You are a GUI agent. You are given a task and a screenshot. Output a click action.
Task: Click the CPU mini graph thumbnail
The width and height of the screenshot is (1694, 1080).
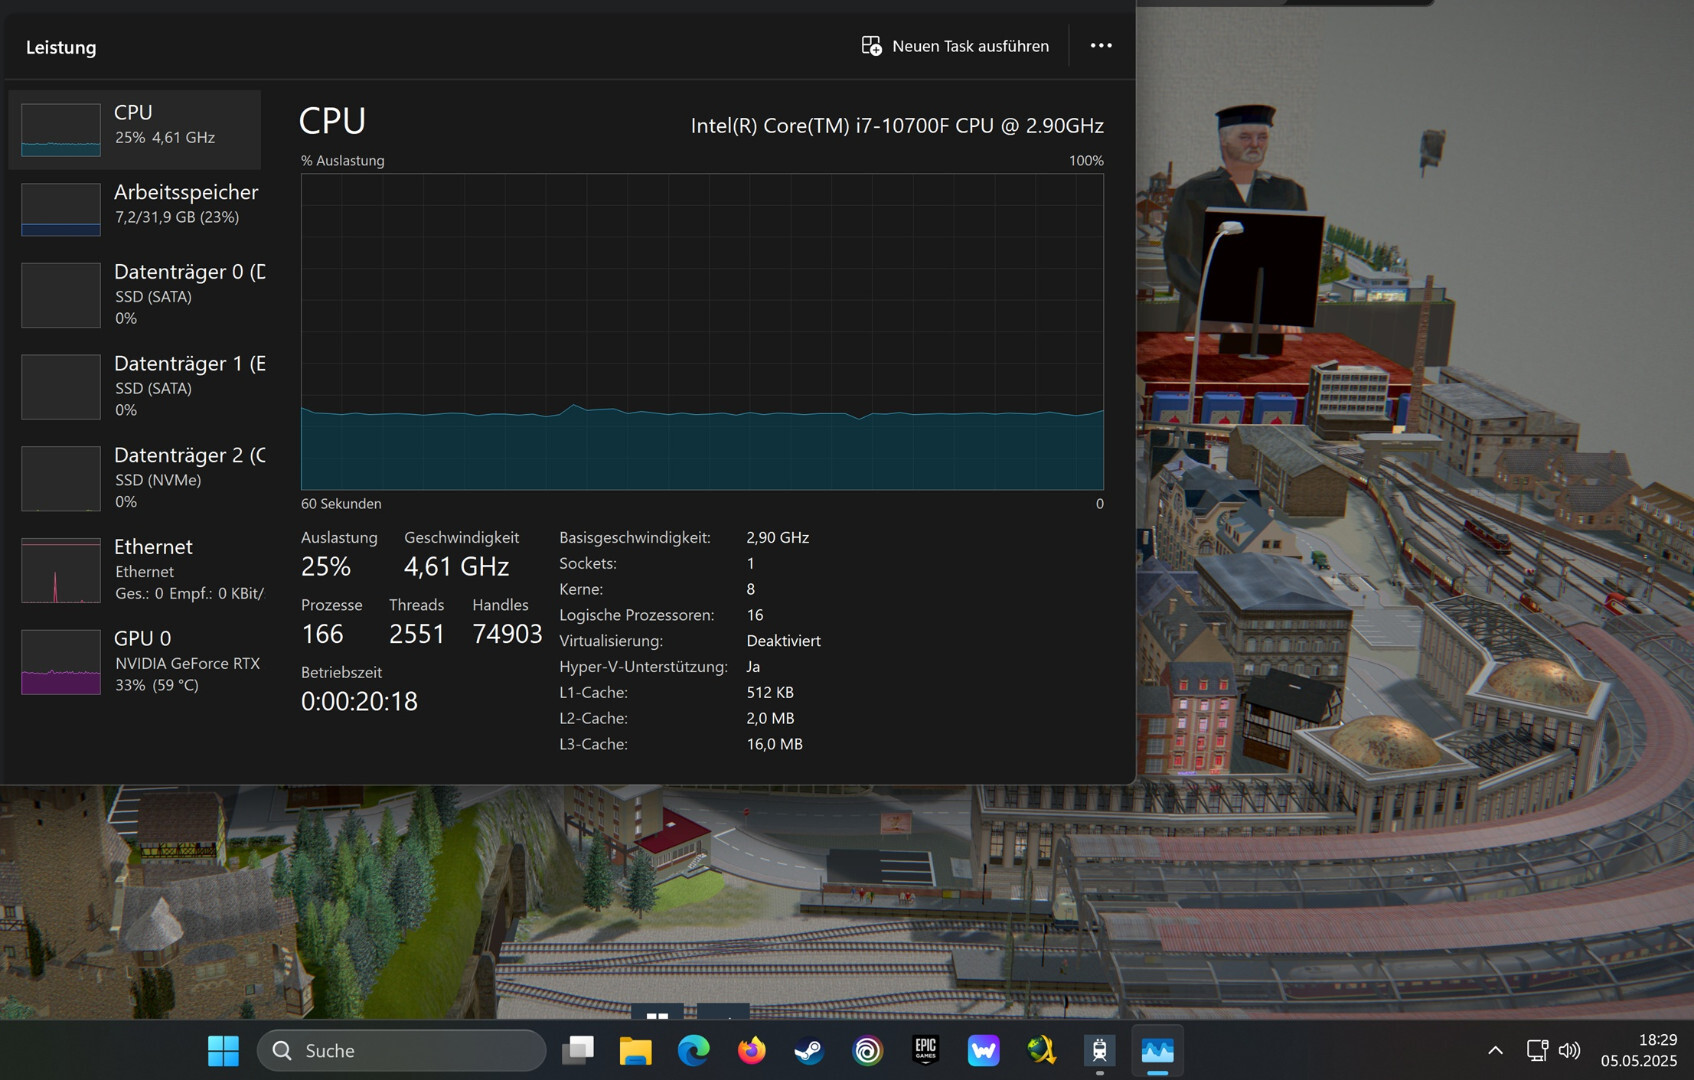tap(61, 130)
